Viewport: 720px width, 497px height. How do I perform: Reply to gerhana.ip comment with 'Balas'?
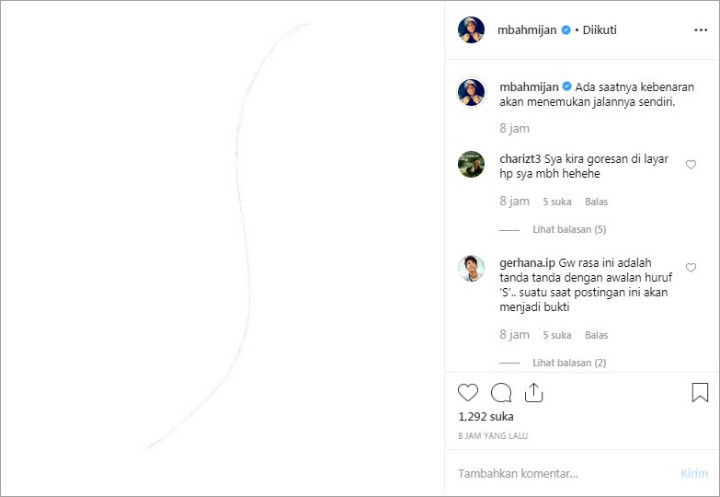pyautogui.click(x=596, y=335)
